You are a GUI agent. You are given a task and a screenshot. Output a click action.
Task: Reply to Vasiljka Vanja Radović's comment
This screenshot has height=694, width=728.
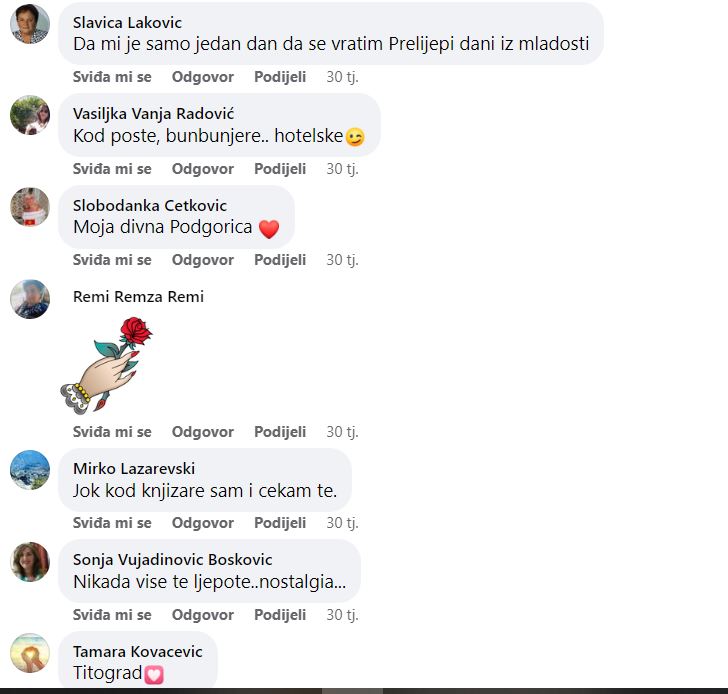coord(202,169)
